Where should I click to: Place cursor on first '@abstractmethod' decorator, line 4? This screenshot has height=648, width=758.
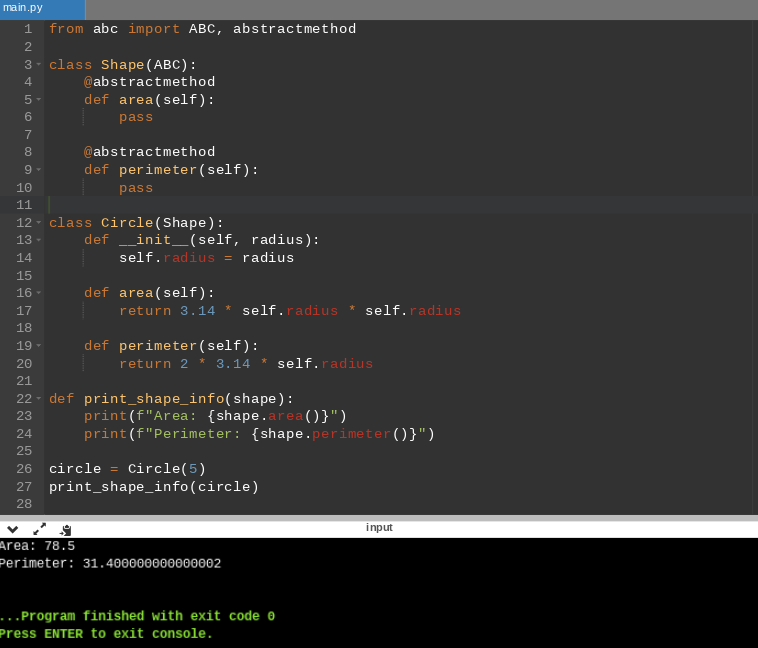pos(149,82)
